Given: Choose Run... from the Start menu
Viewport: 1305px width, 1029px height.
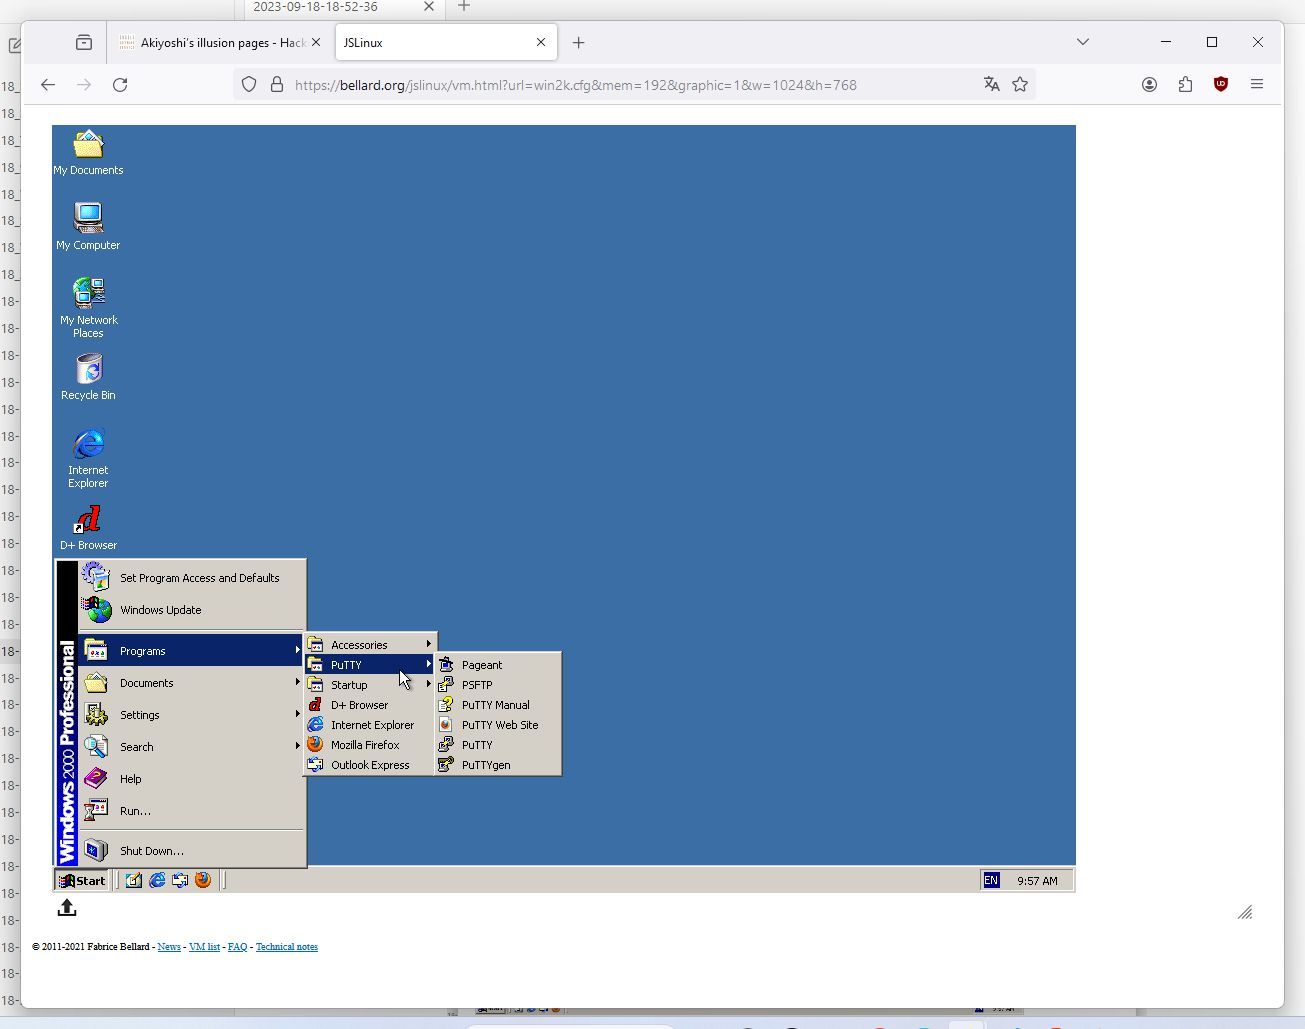Looking at the screenshot, I should click(191, 811).
